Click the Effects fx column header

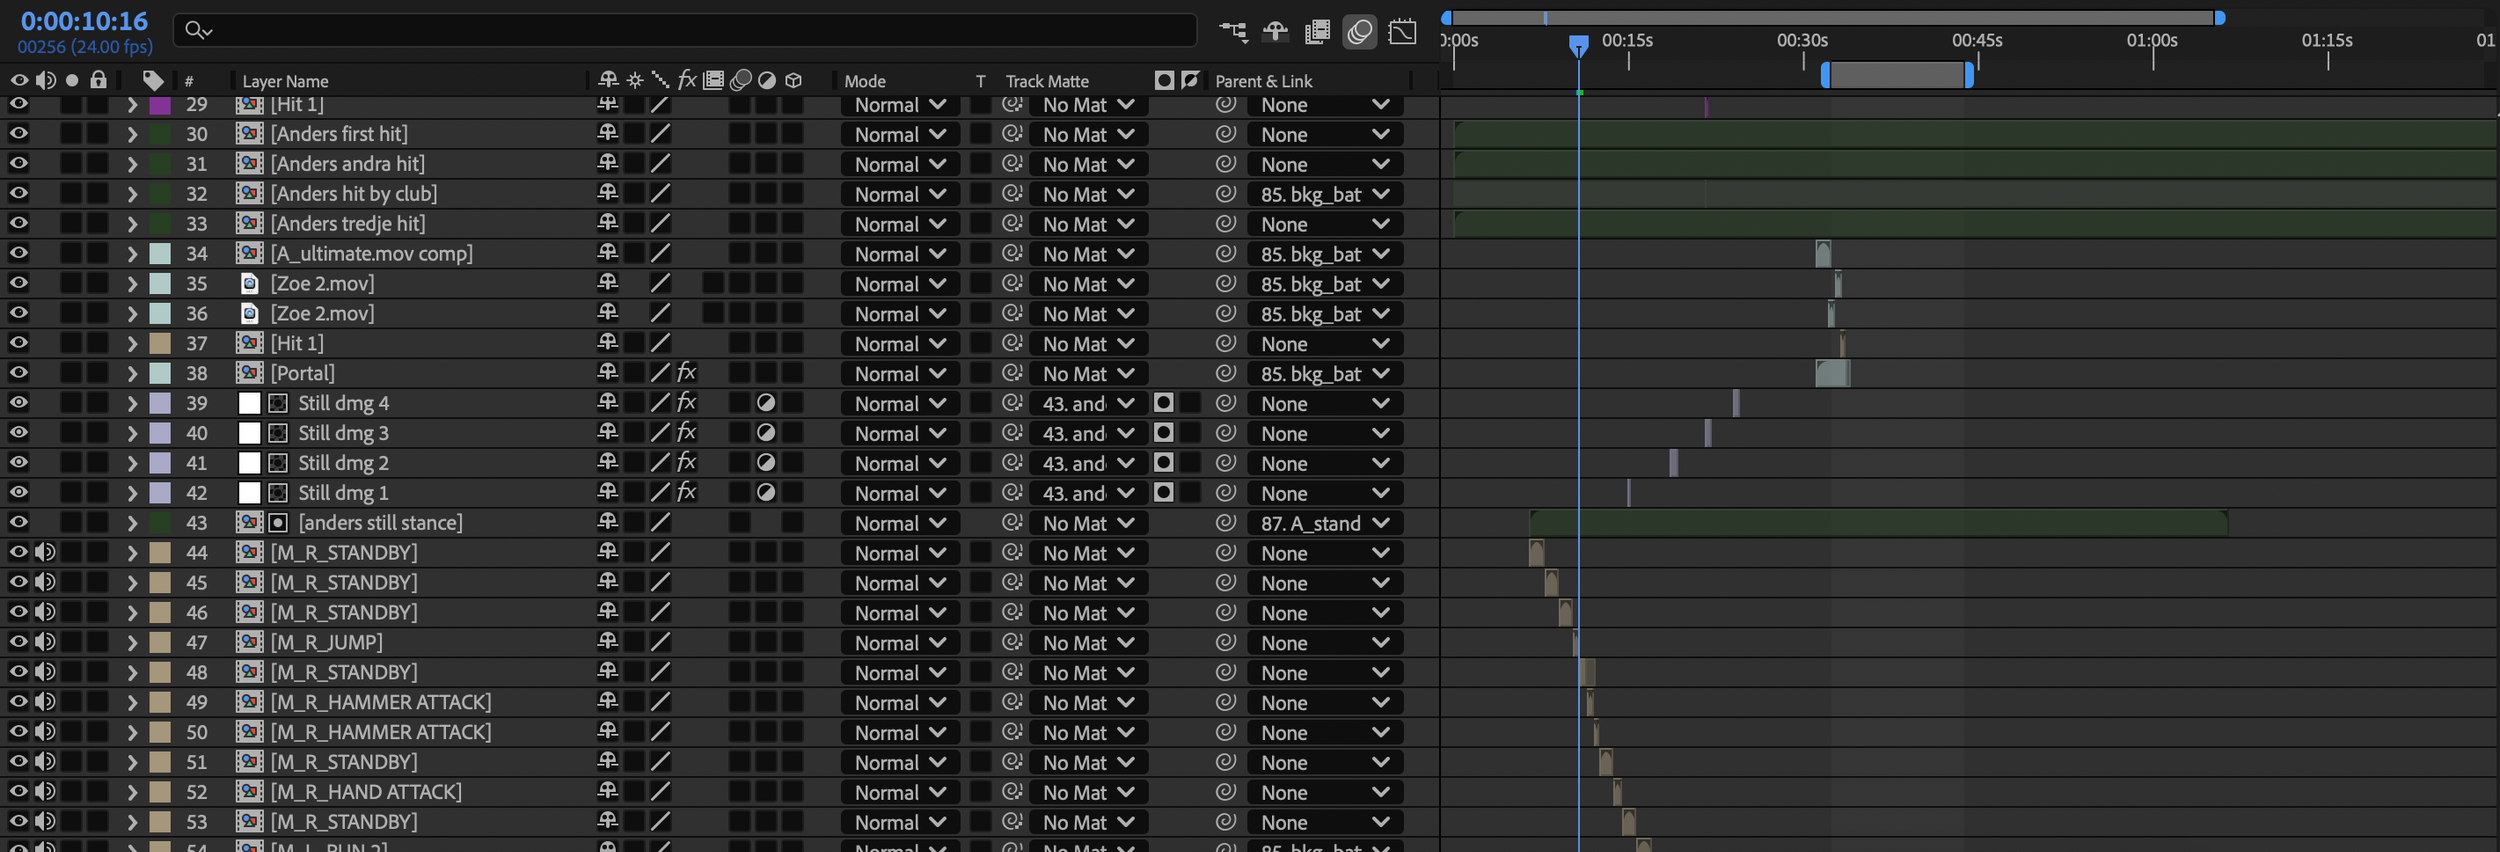pos(687,80)
